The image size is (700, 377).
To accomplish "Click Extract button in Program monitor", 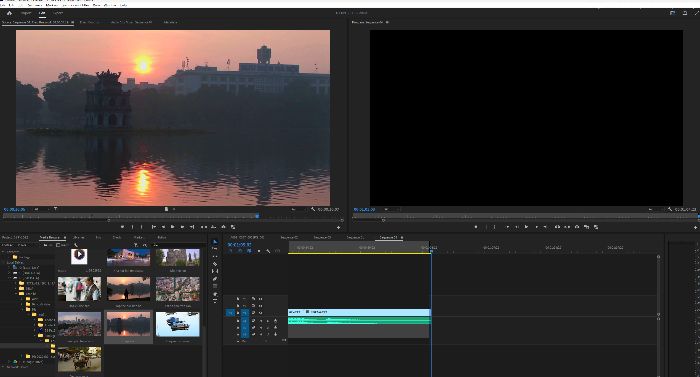I will coord(567,227).
